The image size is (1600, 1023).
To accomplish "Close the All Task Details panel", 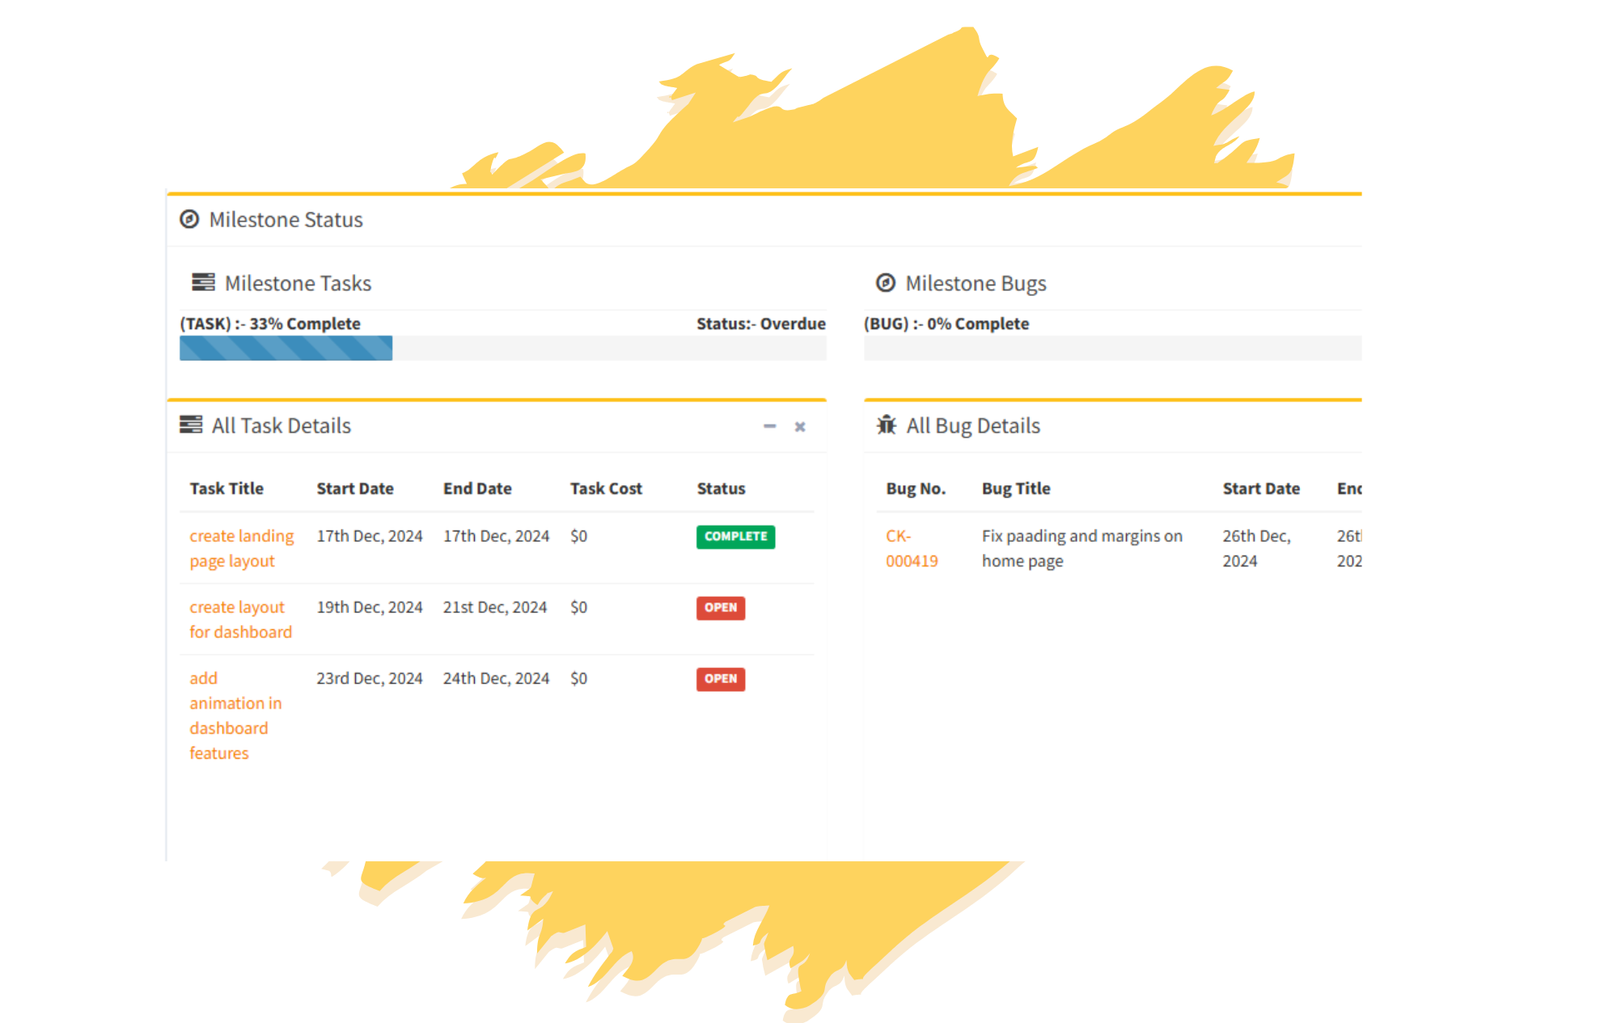I will (800, 427).
